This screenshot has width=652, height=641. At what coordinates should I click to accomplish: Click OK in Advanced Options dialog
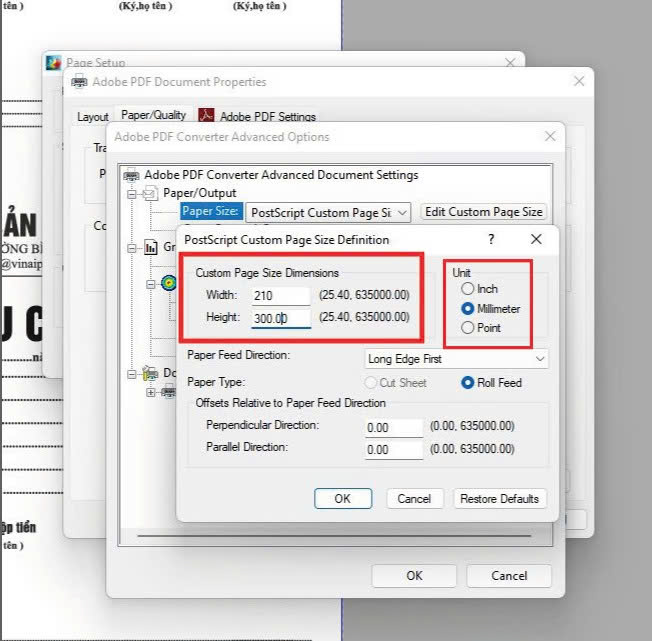tap(414, 576)
